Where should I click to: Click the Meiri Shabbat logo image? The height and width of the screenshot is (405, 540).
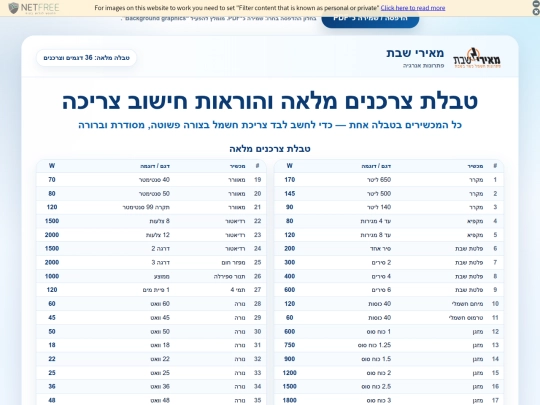point(477,58)
